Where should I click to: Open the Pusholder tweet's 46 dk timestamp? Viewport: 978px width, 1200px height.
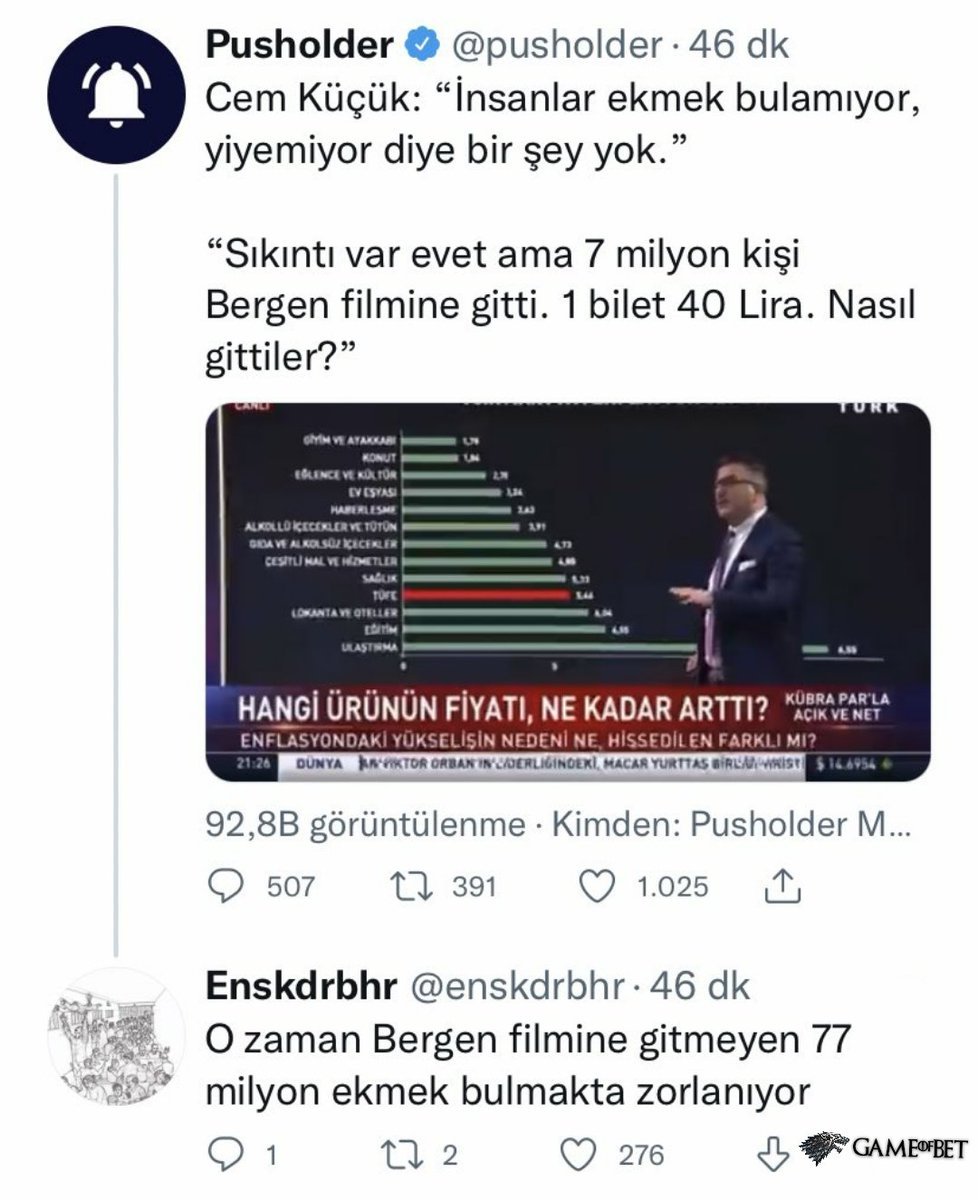click(745, 45)
